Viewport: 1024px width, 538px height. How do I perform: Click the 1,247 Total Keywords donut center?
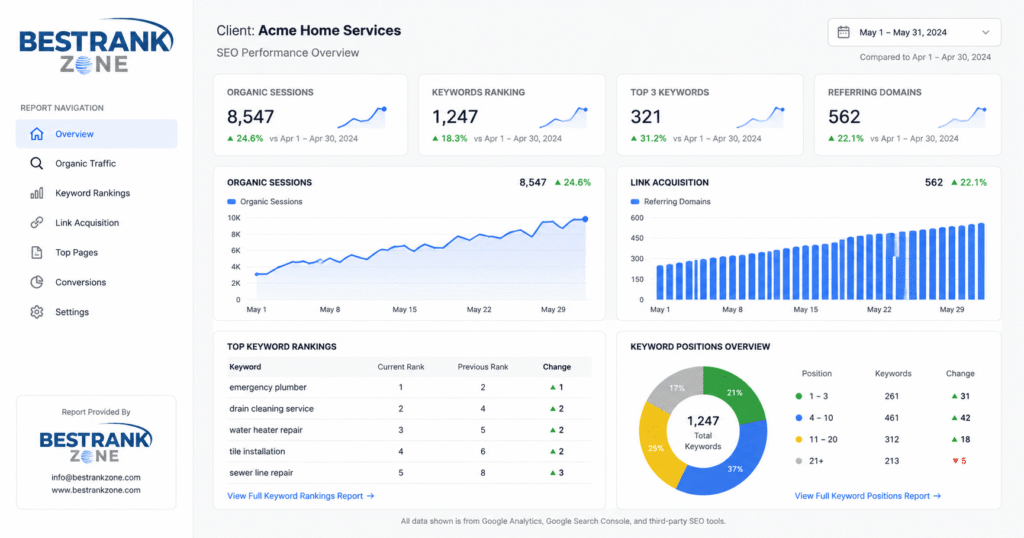[x=703, y=432]
